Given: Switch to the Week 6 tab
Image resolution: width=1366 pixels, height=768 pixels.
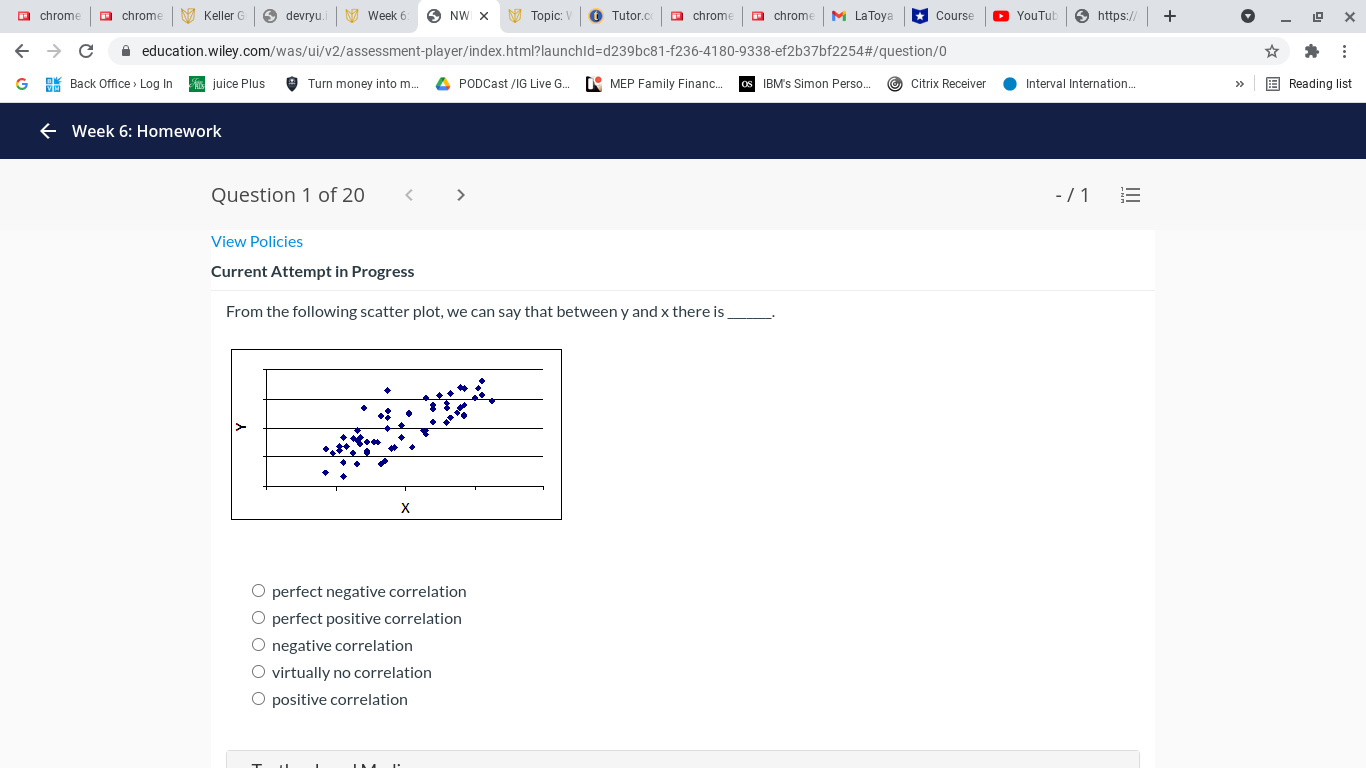Looking at the screenshot, I should coord(376,16).
